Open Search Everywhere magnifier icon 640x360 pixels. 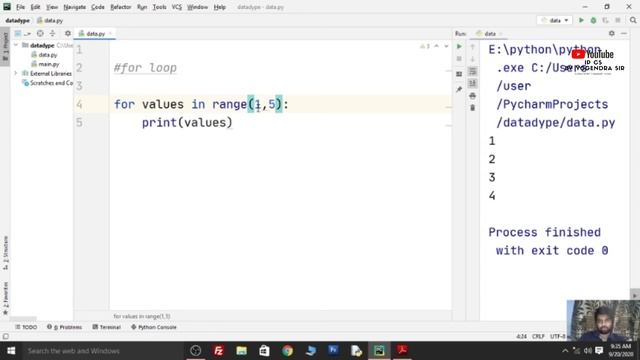(x=633, y=20)
